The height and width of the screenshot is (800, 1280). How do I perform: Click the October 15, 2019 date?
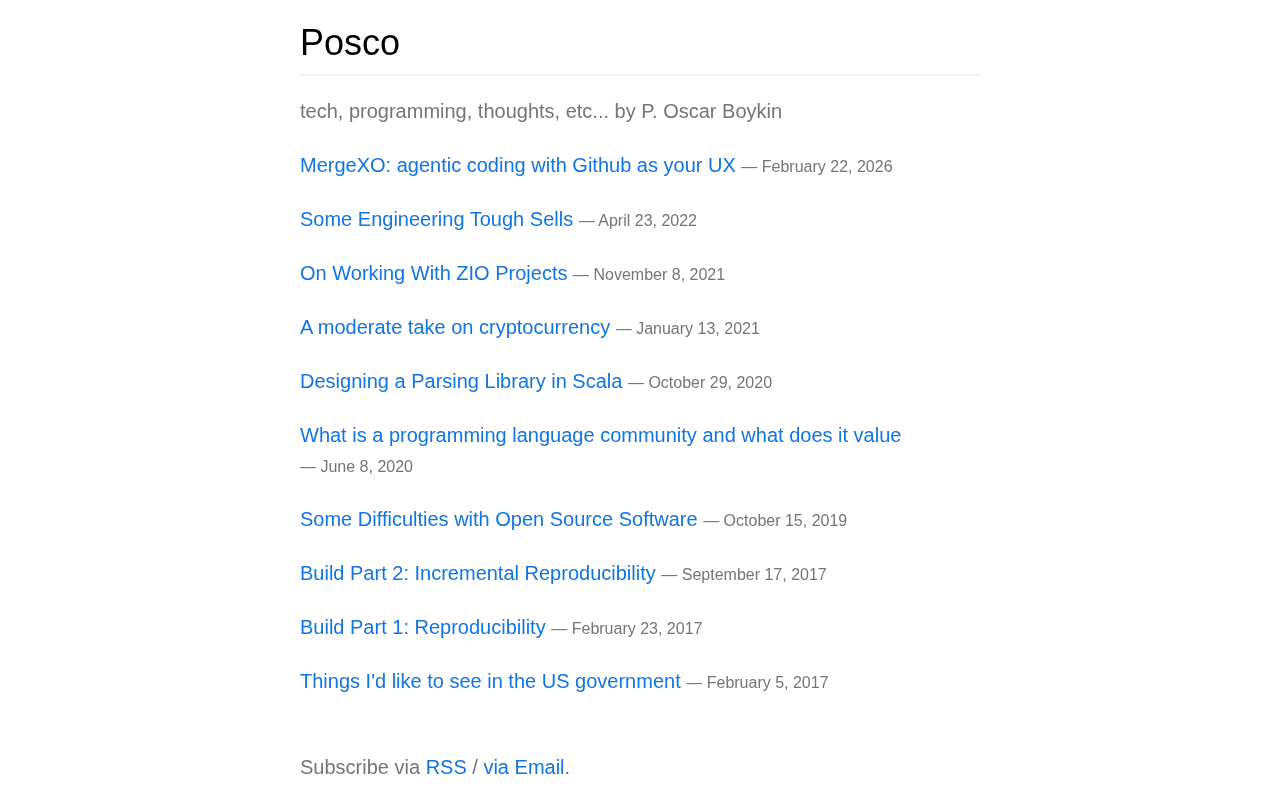click(785, 521)
